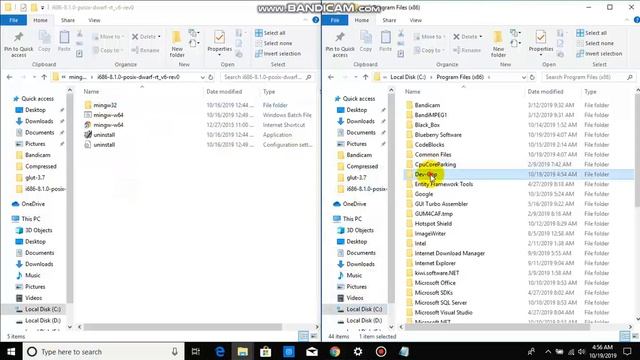Screen dimensions: 640x360
Task: Open recent locations dropdown in right window
Action: click(356, 77)
